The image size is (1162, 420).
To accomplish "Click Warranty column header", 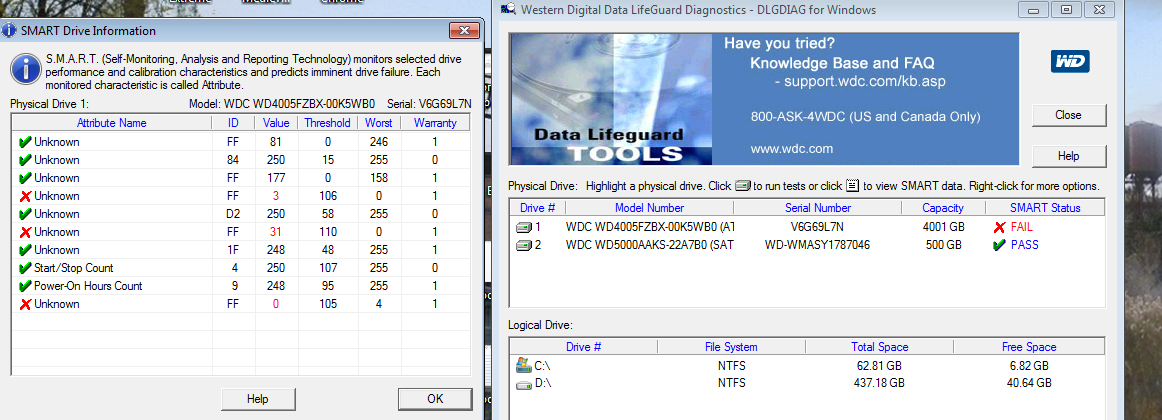I will point(435,123).
